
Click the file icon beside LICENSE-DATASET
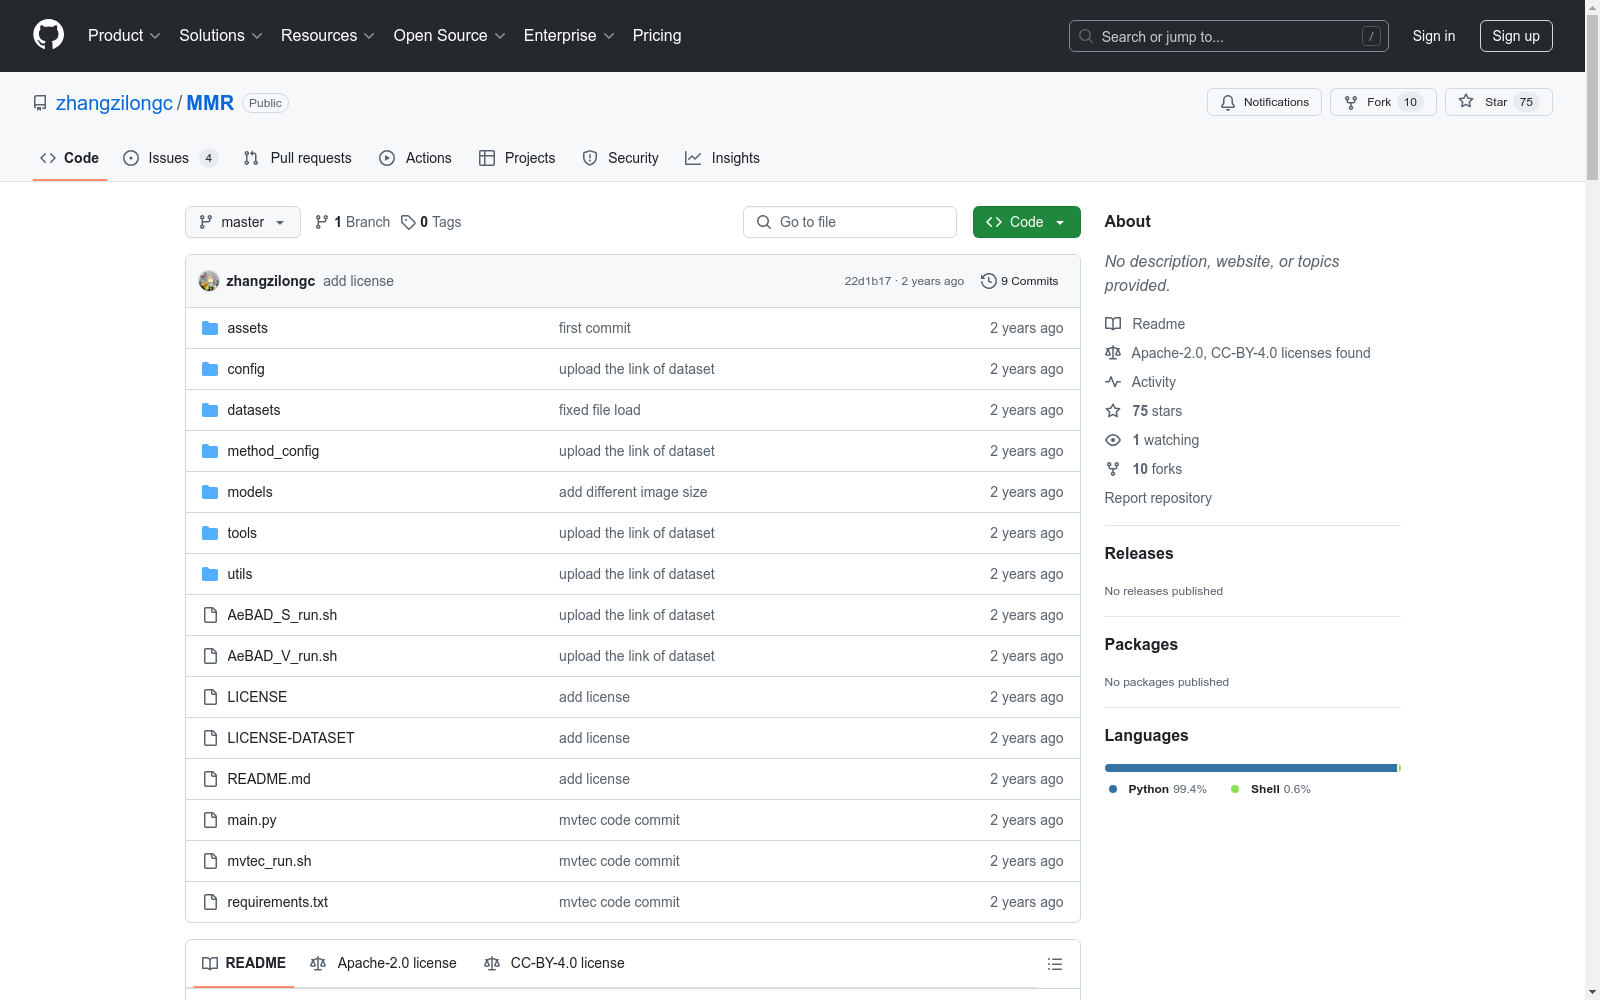pos(210,738)
